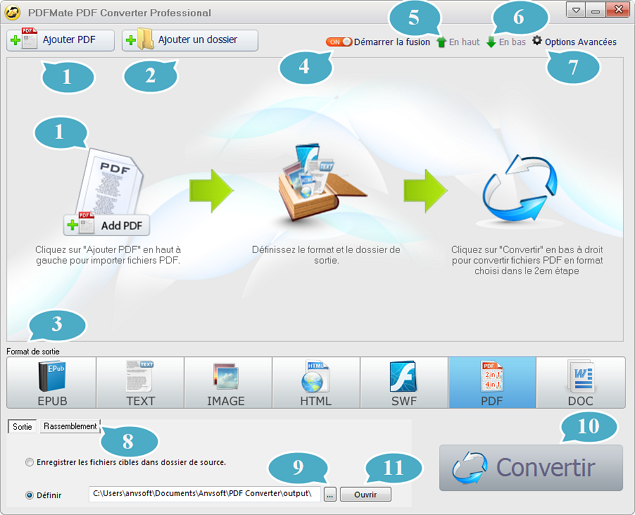
Task: Move file down with En bas arrow
Action: point(506,42)
